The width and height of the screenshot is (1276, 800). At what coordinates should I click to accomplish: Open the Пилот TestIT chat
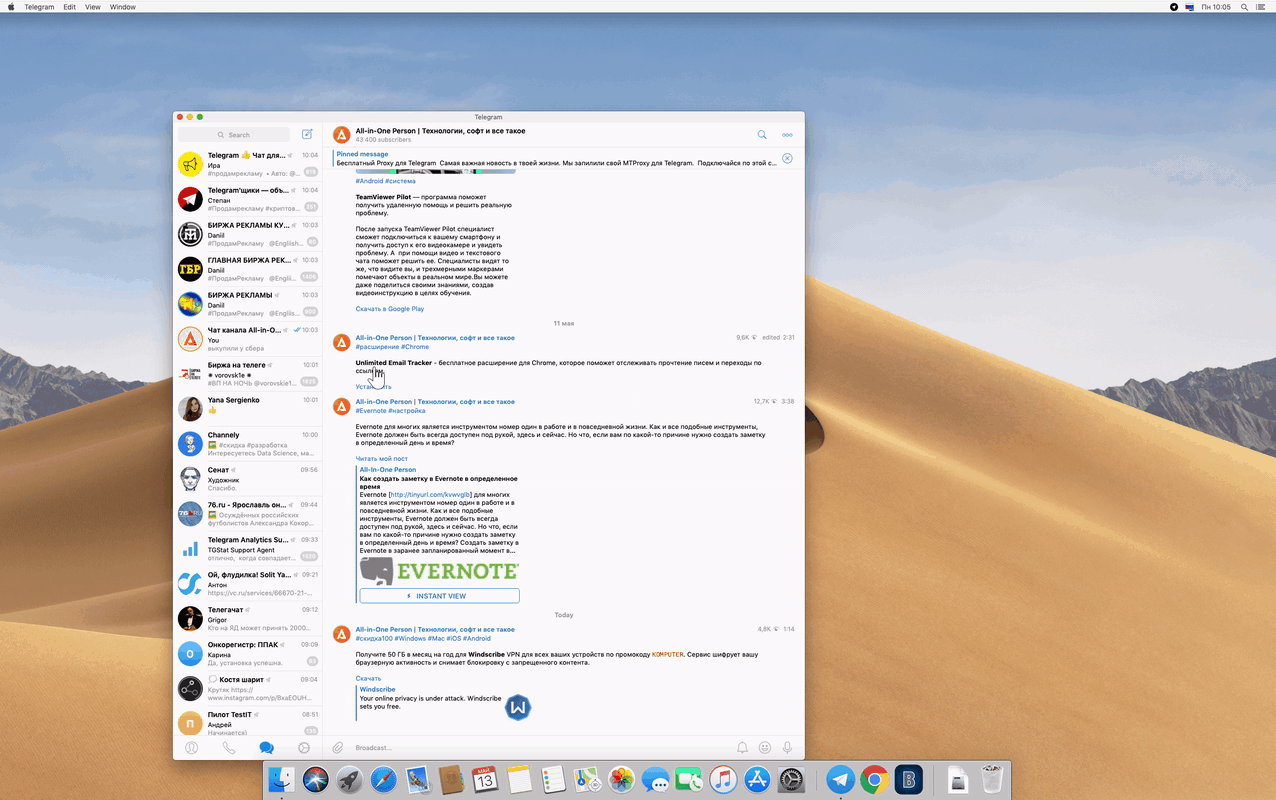click(x=248, y=722)
